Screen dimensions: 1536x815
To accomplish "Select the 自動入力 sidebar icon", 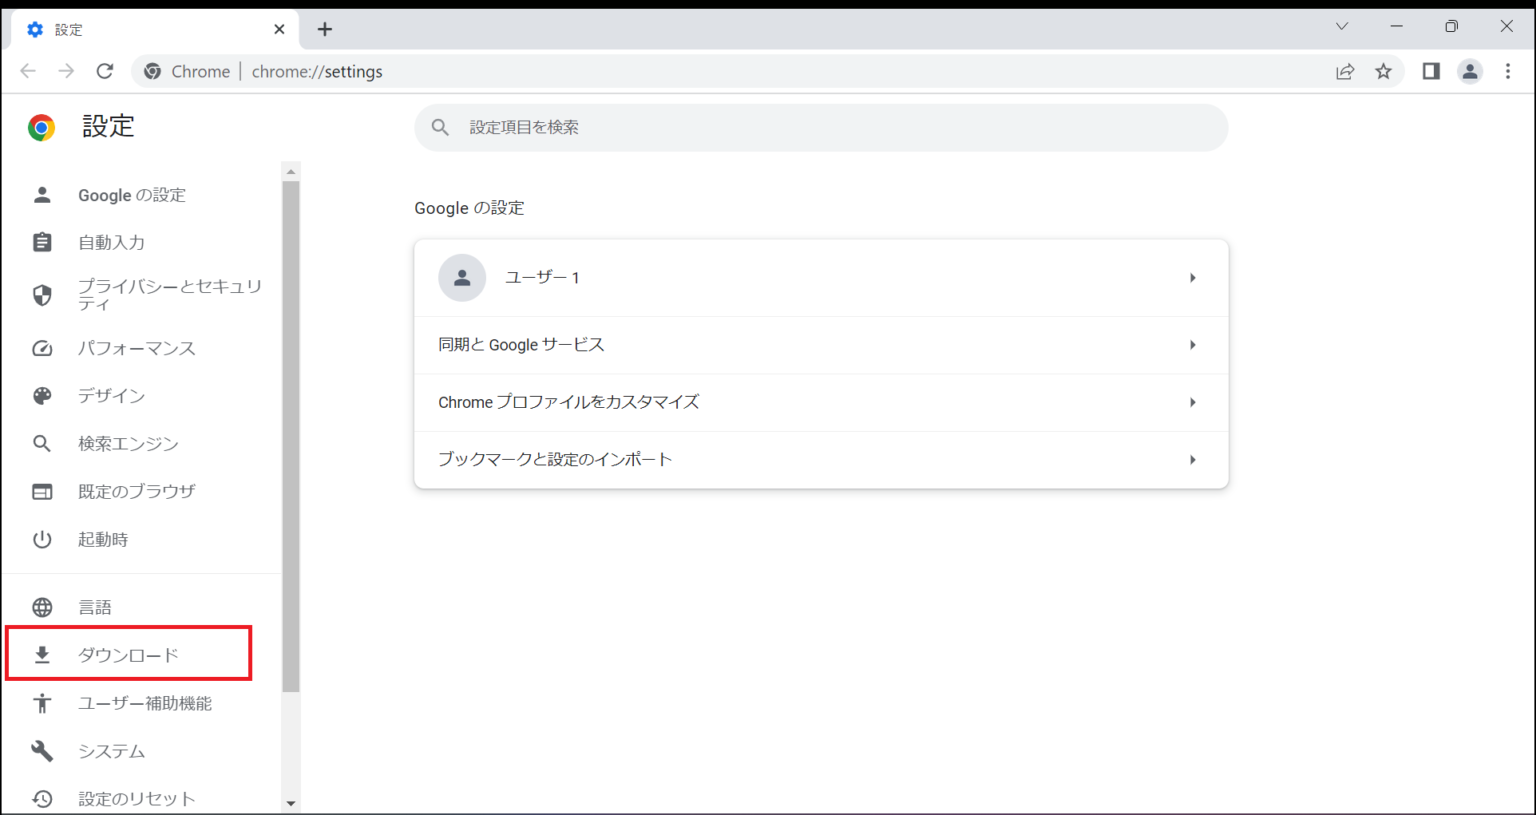I will [42, 242].
